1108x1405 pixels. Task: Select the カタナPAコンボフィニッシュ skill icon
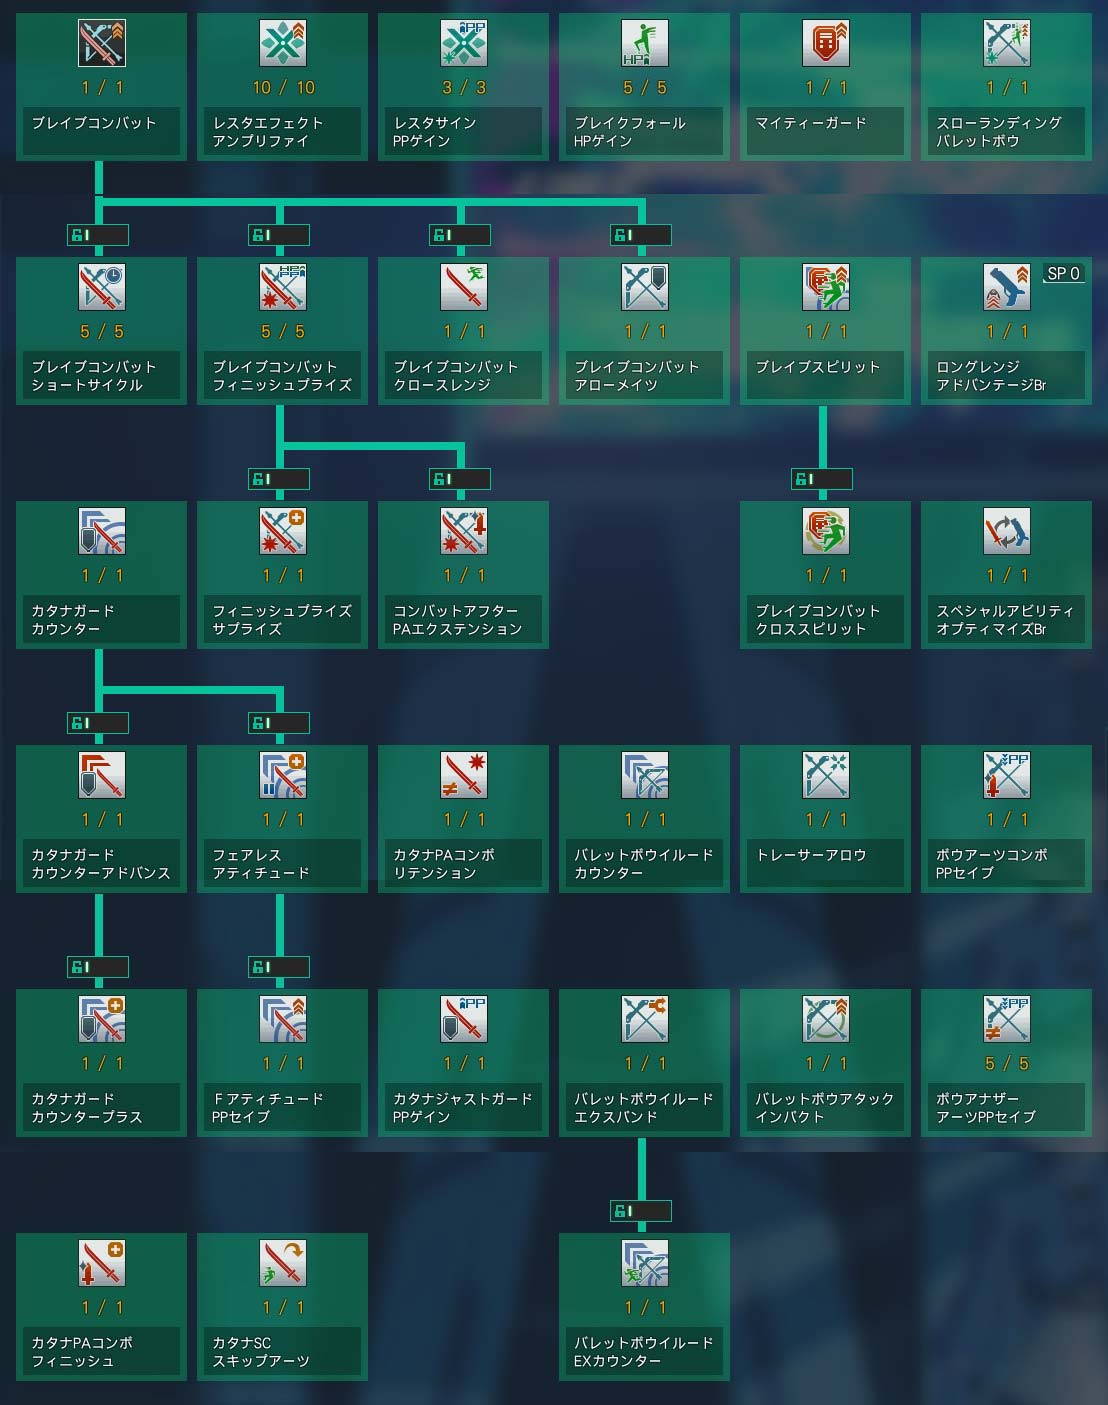click(x=101, y=1263)
